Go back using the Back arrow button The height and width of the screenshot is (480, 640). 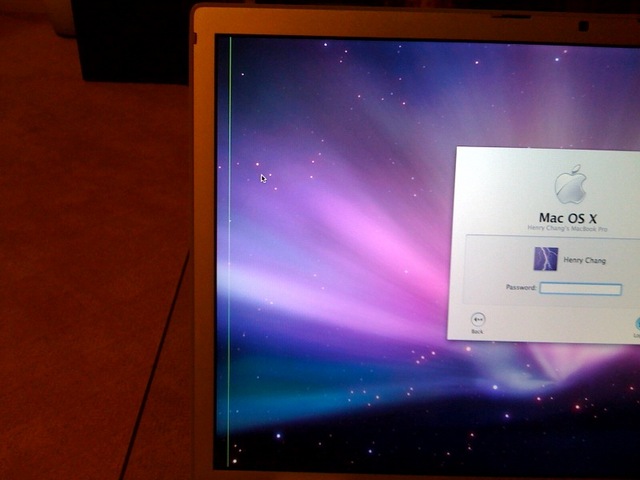click(x=478, y=319)
